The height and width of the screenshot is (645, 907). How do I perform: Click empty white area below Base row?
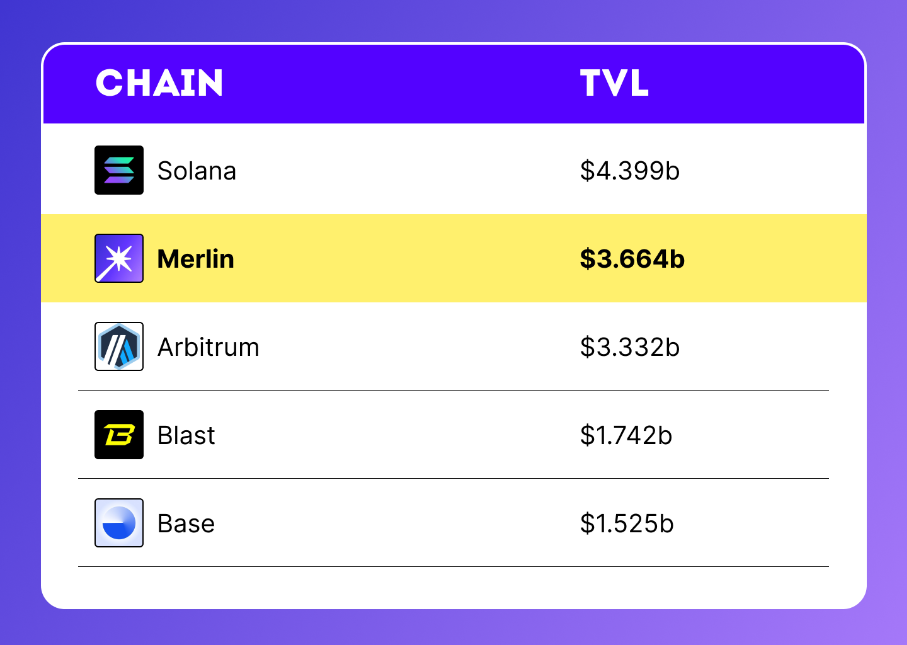click(453, 587)
